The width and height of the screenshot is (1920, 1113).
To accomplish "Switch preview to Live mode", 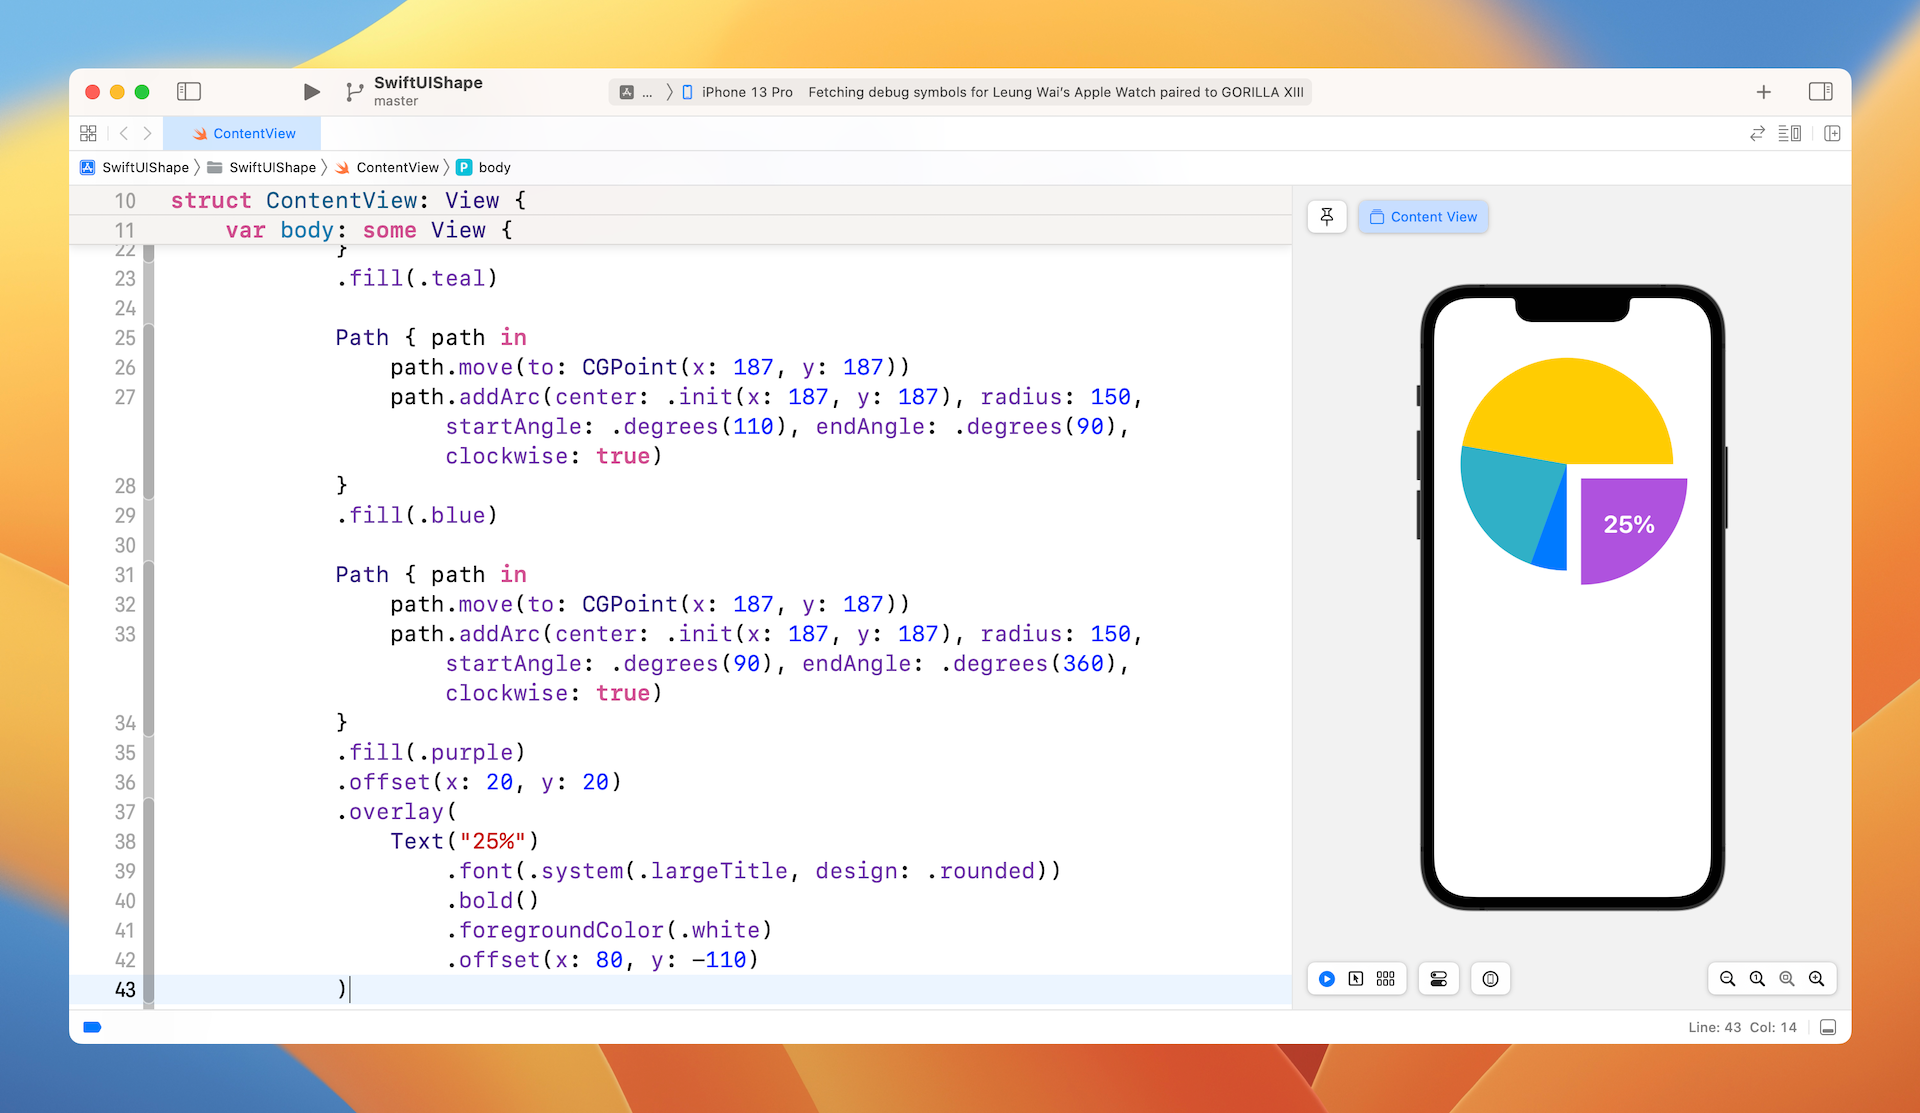I will point(1327,979).
